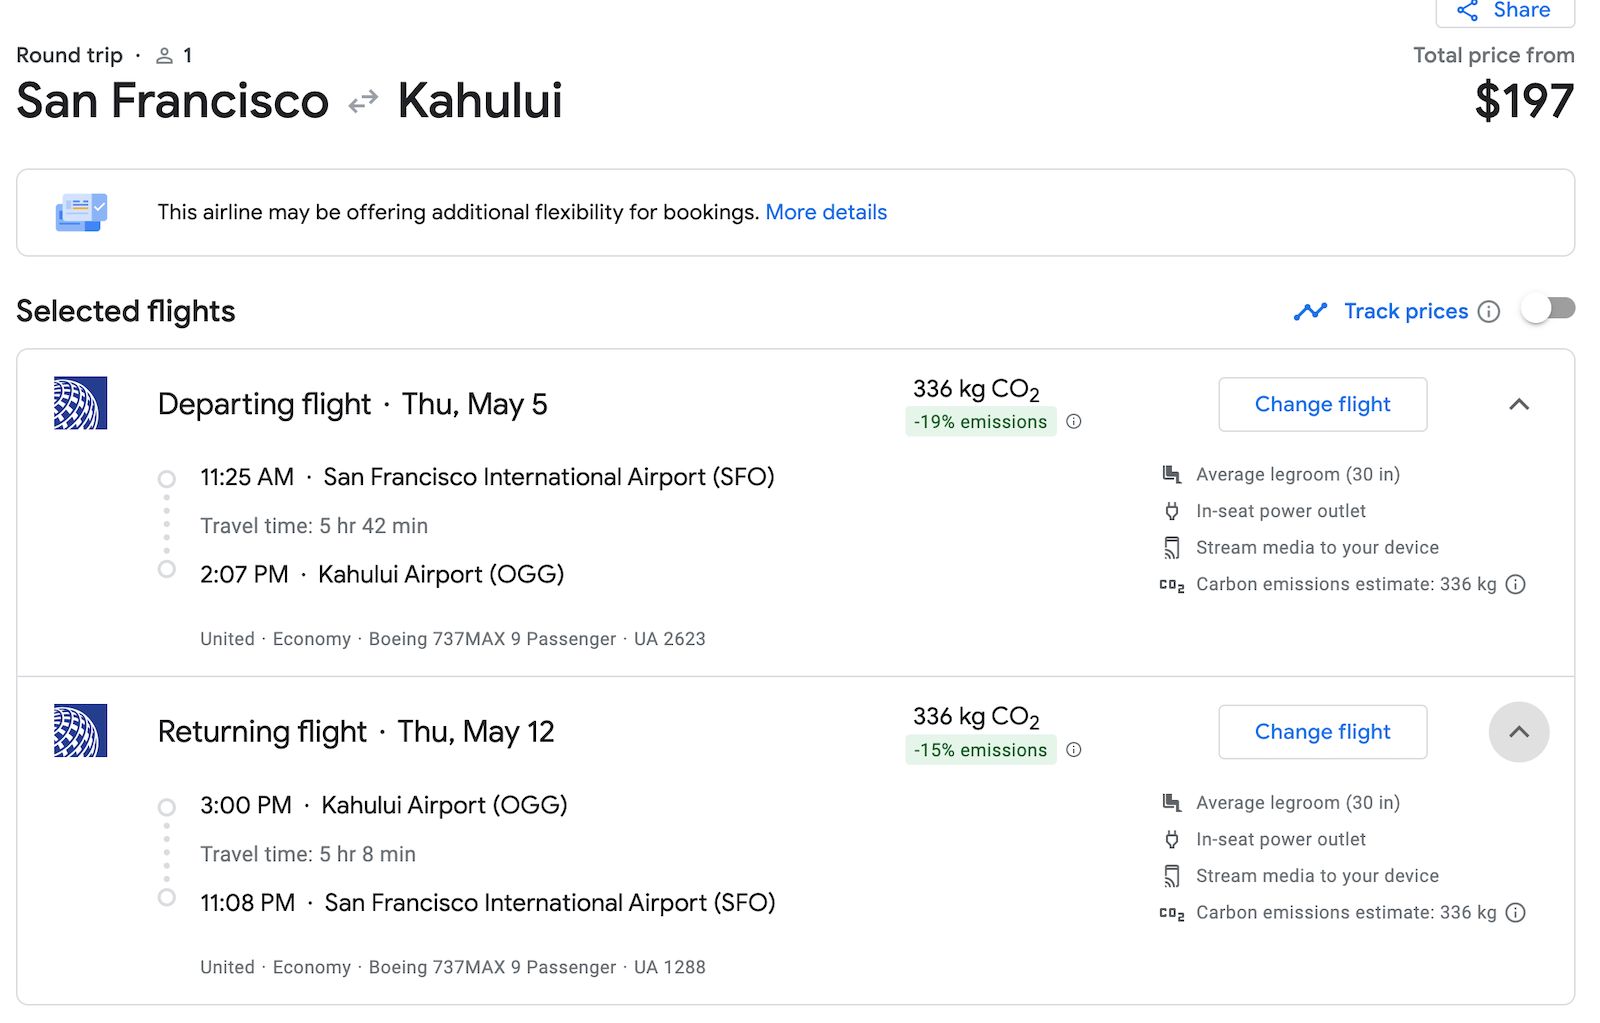Collapse the departing flight details chevron
This screenshot has width=1600, height=1023.
pos(1519,404)
